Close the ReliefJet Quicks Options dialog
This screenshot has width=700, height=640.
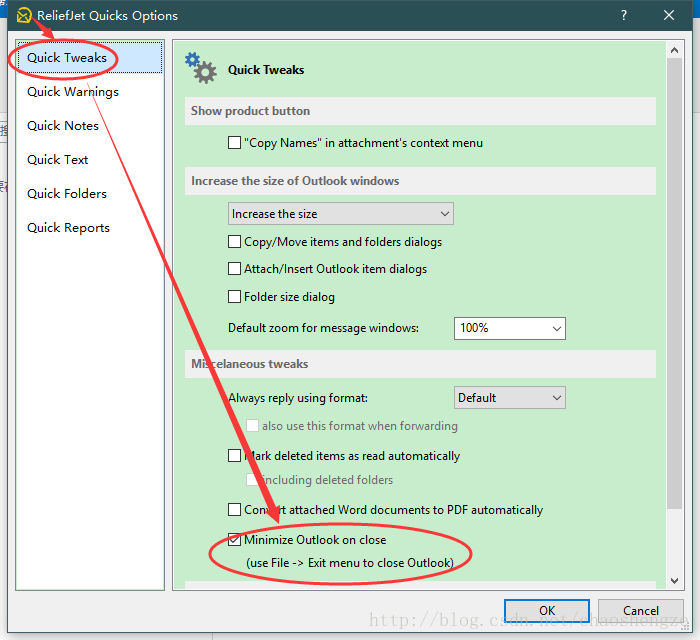tap(668, 15)
